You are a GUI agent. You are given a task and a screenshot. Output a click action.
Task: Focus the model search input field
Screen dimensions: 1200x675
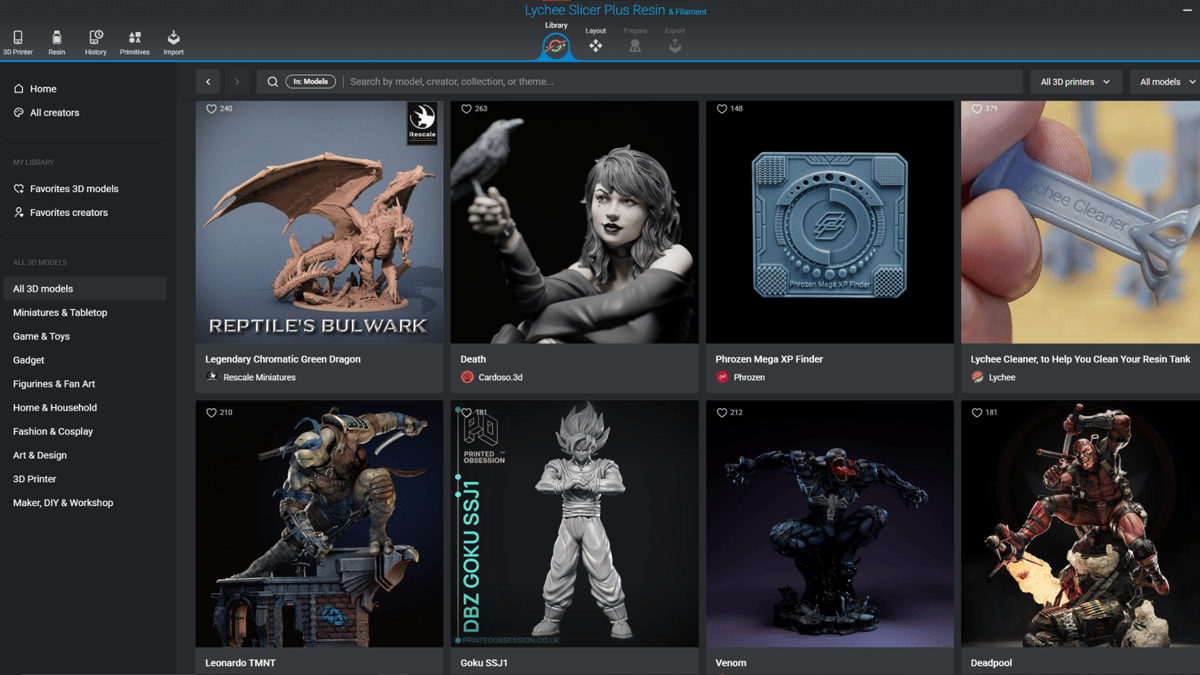coord(683,82)
